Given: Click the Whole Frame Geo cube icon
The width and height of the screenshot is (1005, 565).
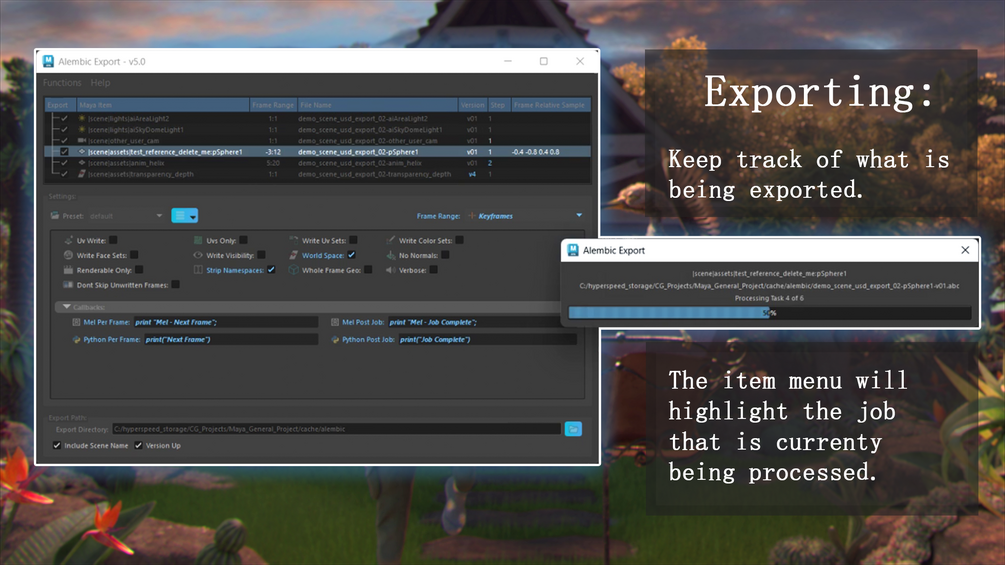Looking at the screenshot, I should 294,270.
